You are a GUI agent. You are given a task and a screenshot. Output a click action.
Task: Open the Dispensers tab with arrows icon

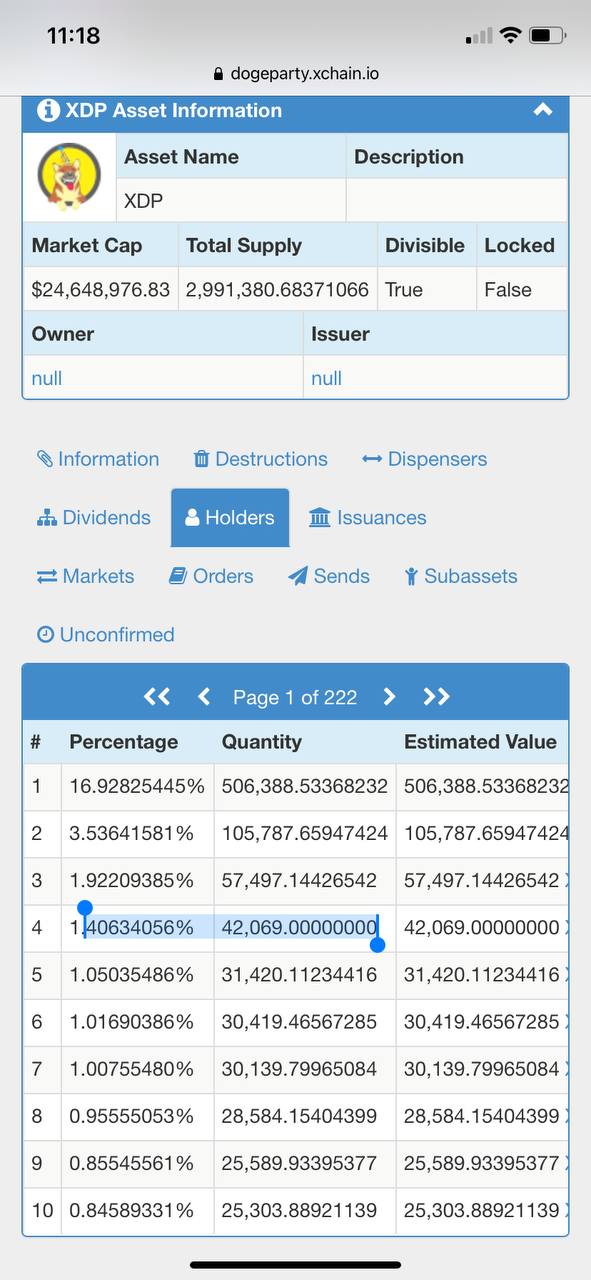pyautogui.click(x=424, y=459)
